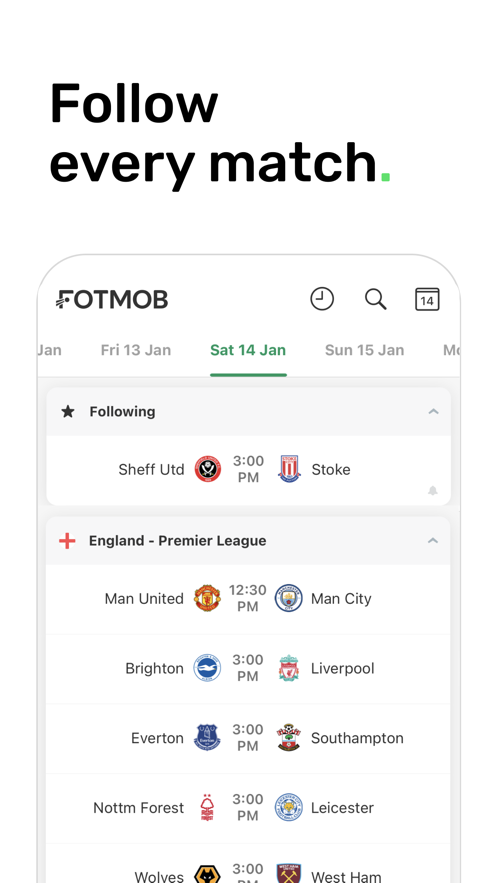Viewport: 497px width, 883px height.
Task: Tap the search magnifier icon
Action: pos(375,299)
